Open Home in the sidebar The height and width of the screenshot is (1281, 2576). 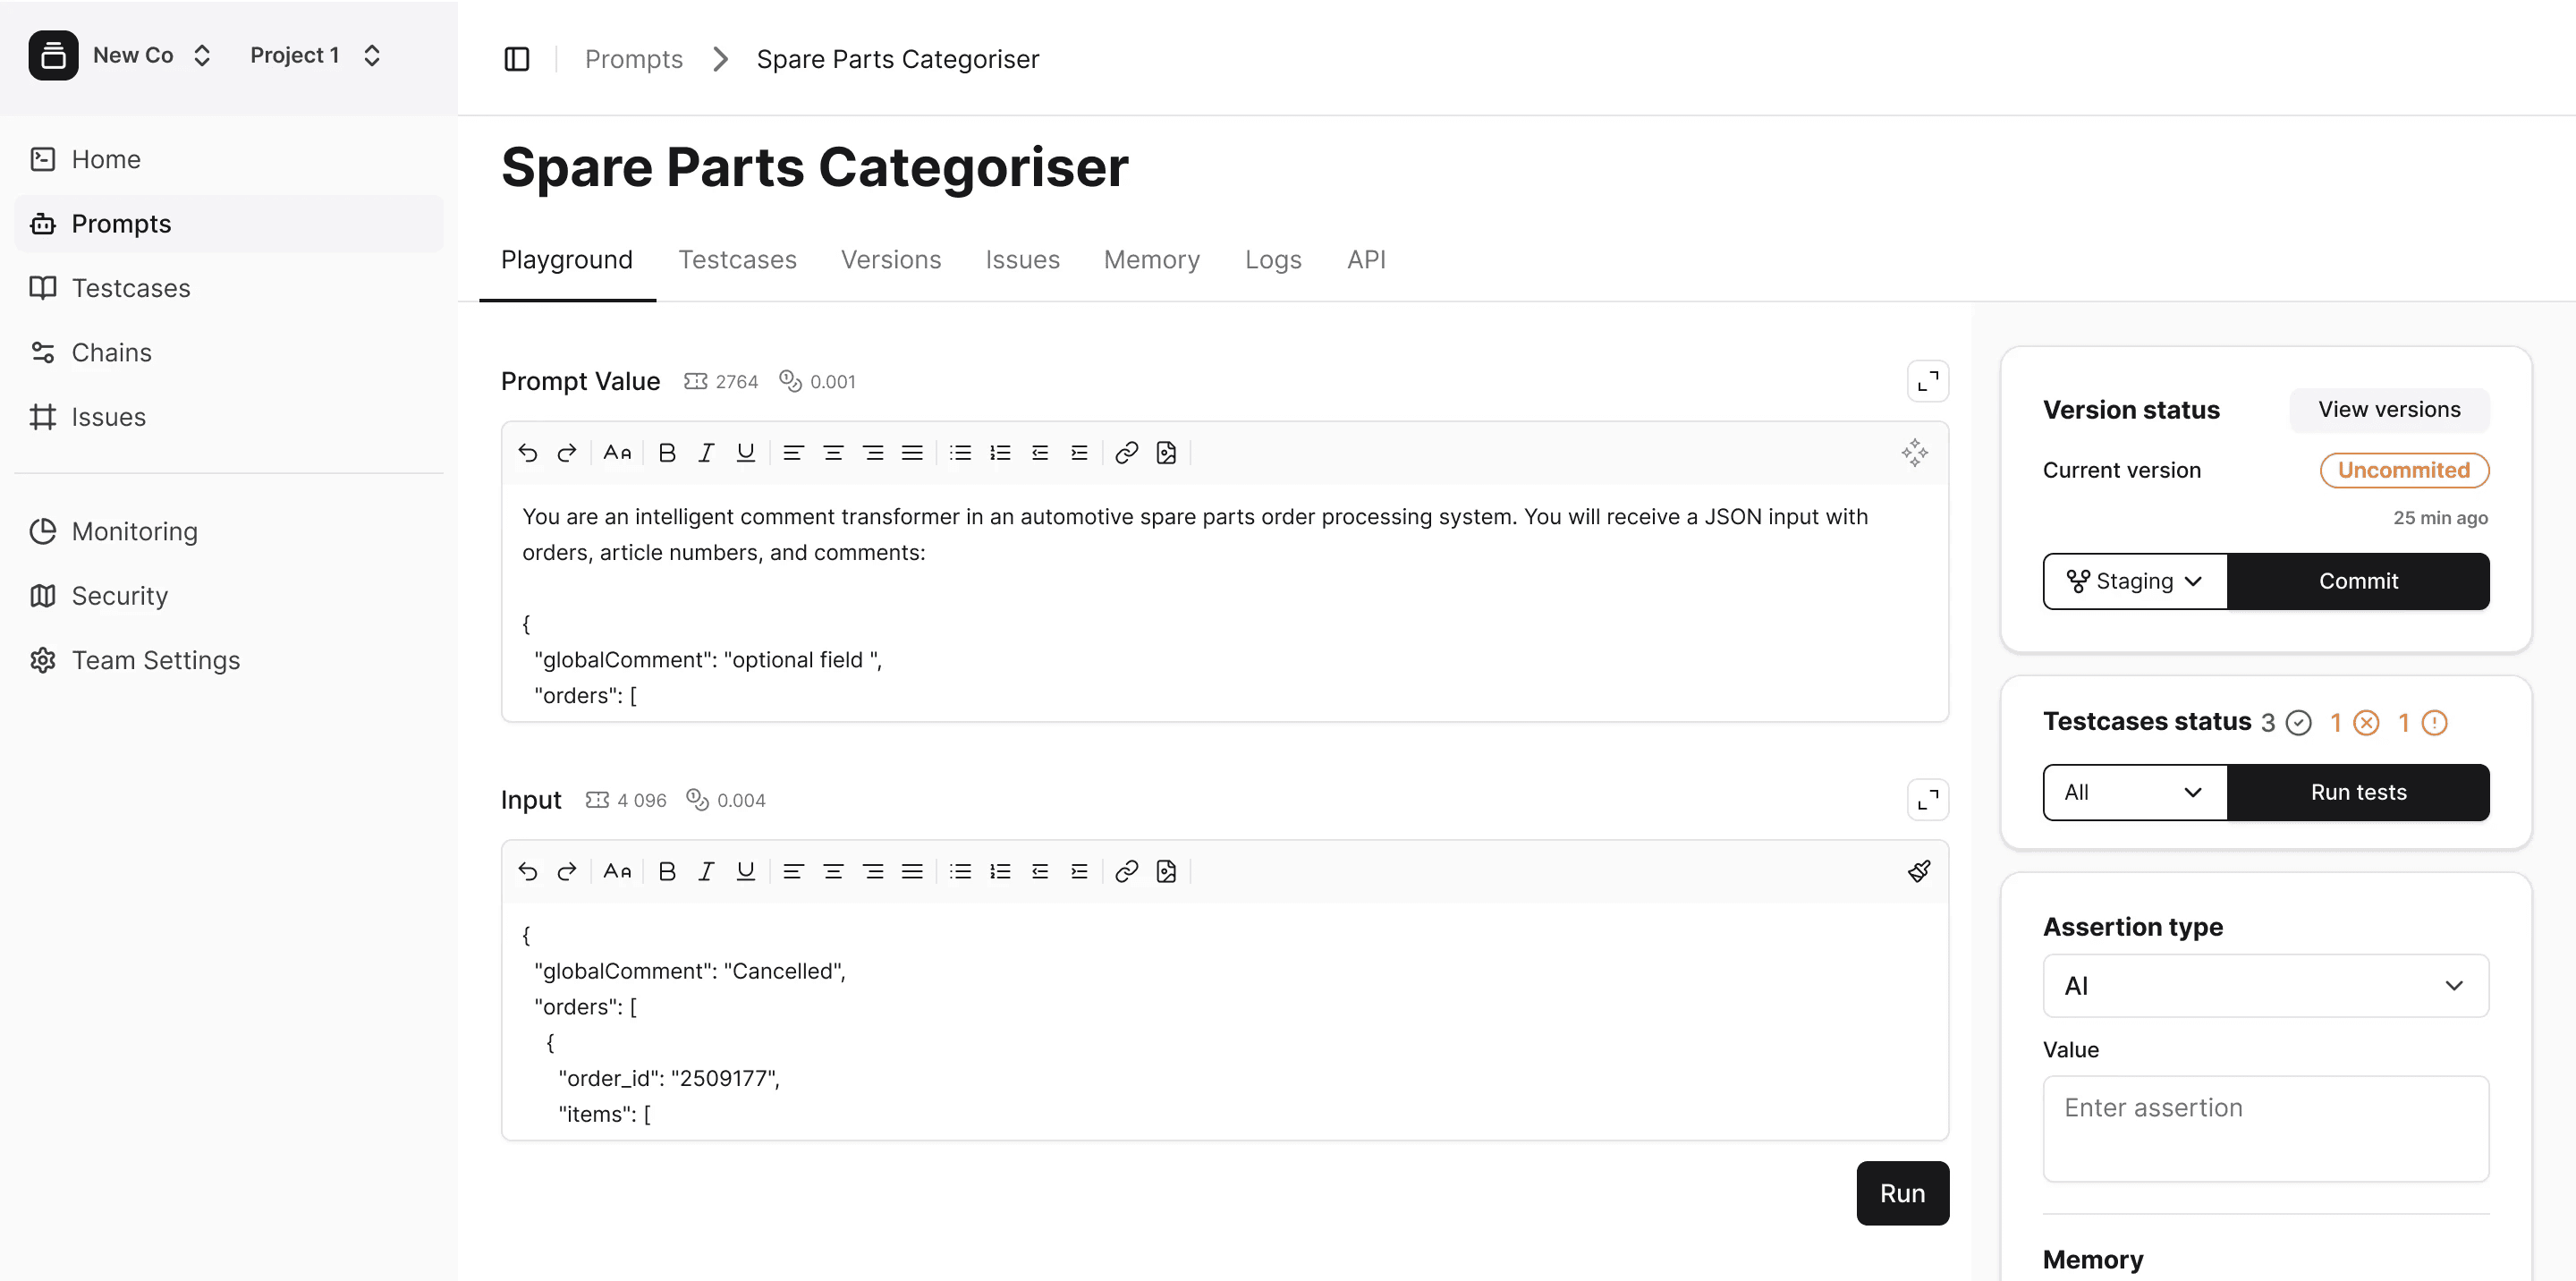(x=229, y=159)
